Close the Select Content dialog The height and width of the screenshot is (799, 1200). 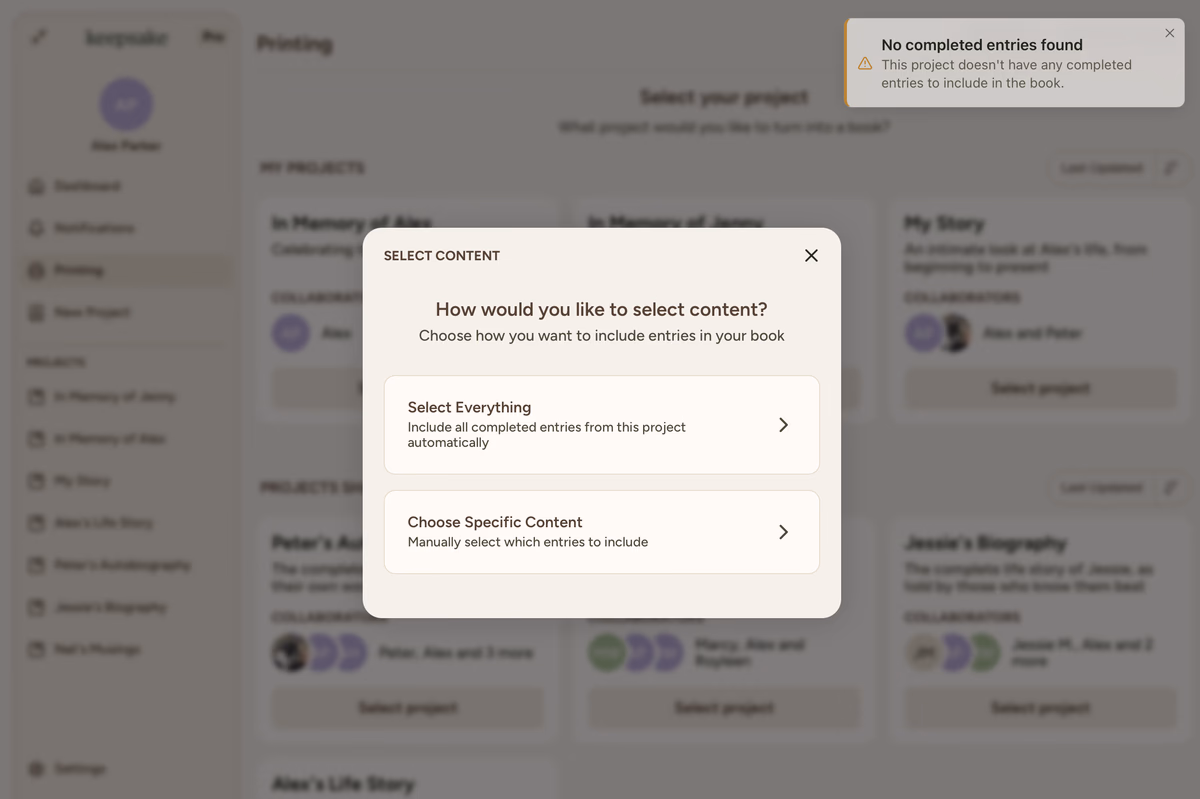[x=811, y=255]
